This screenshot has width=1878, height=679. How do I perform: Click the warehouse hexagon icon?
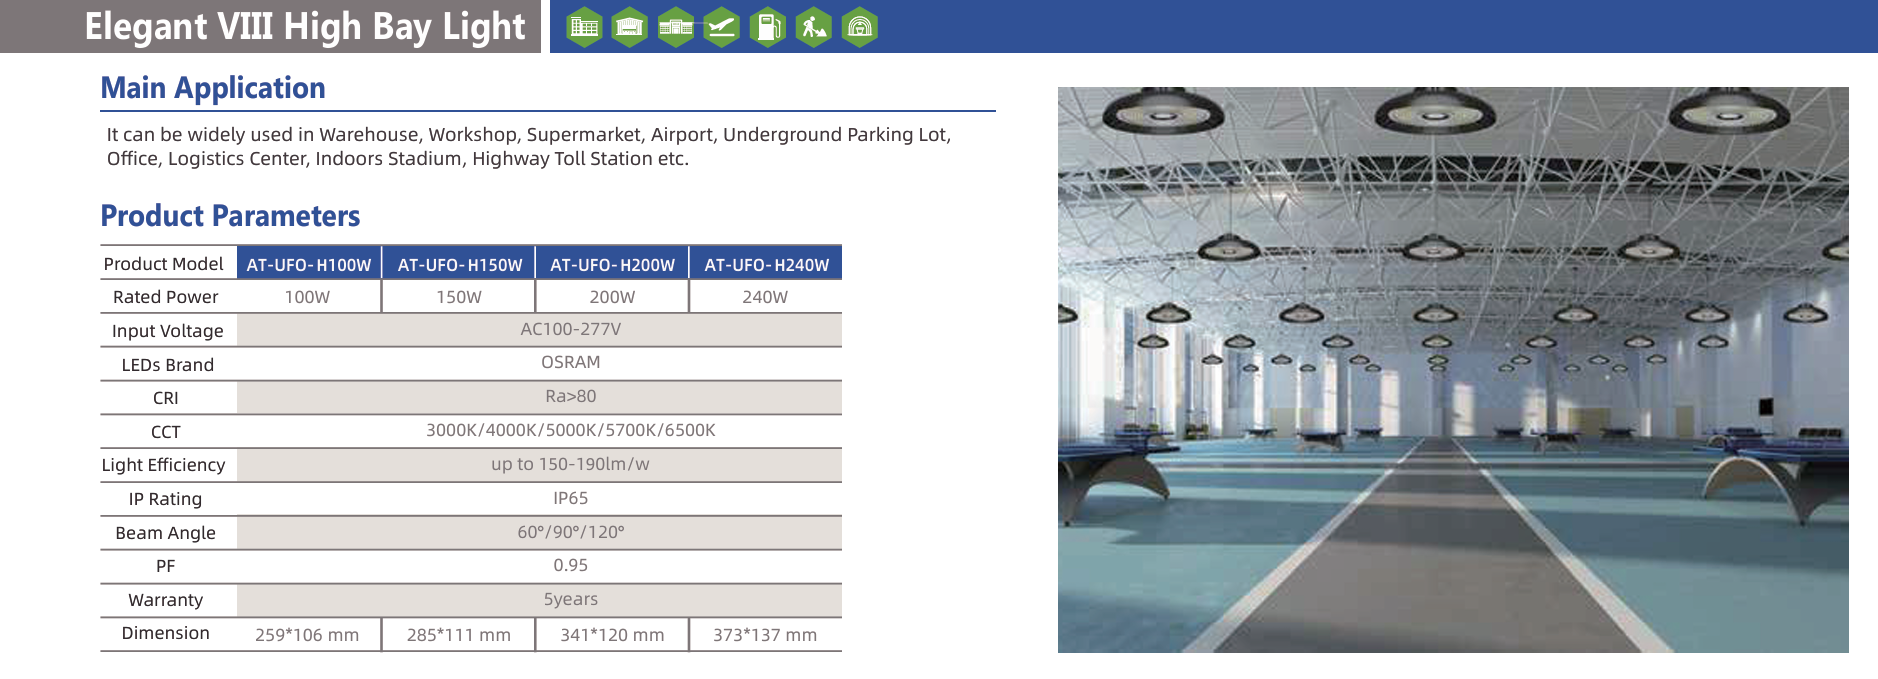click(630, 27)
